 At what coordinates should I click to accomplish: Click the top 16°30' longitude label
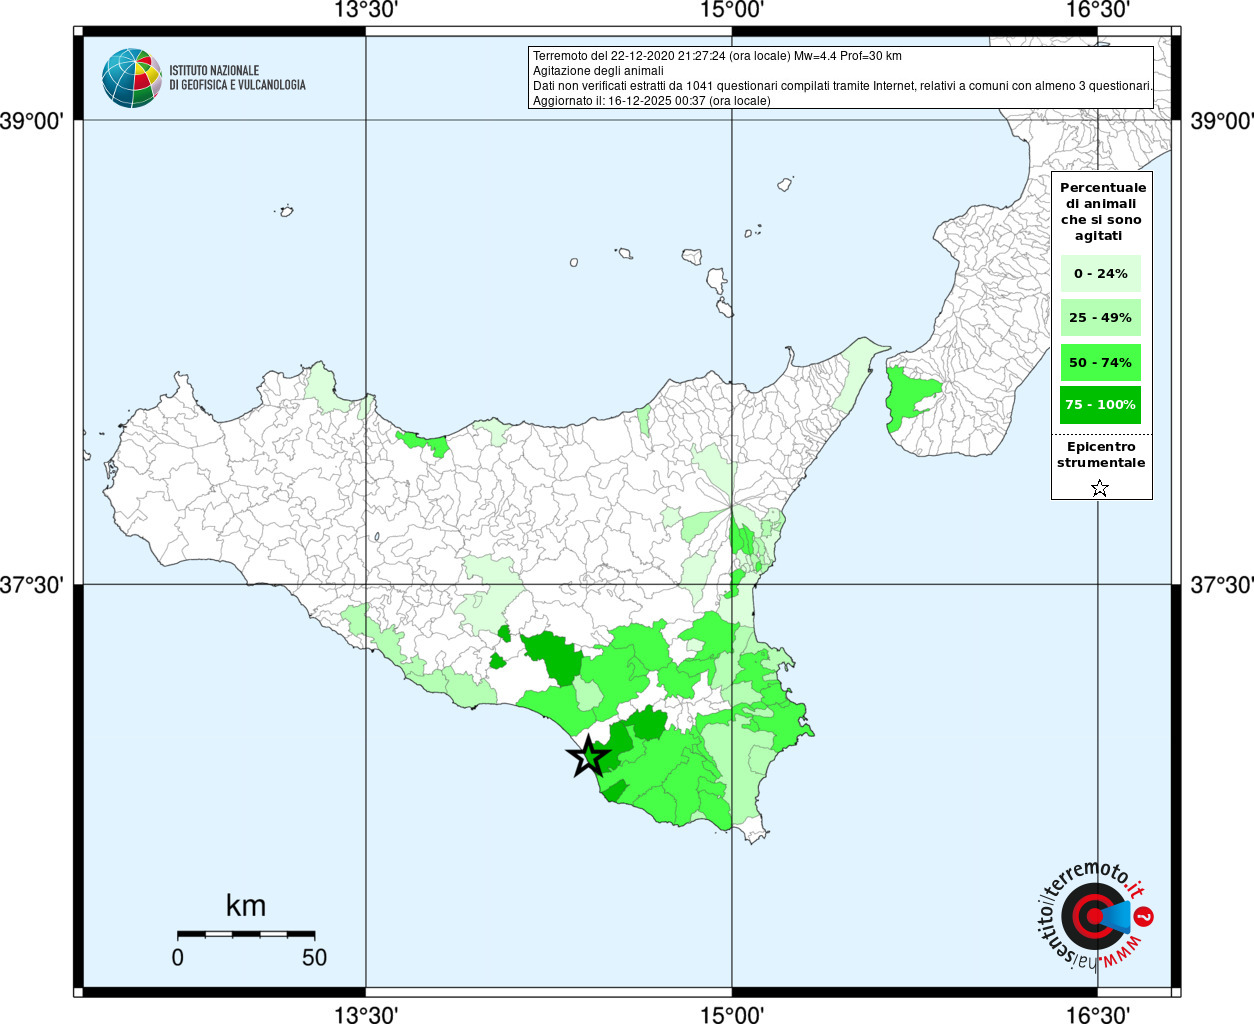1098,10
